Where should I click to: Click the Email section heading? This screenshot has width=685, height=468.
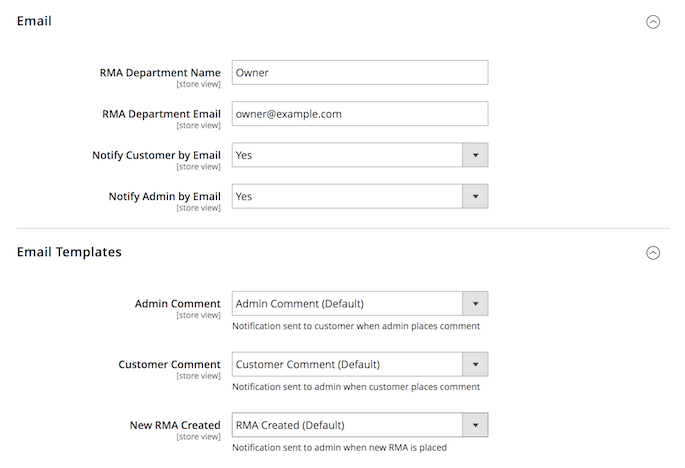tap(34, 21)
